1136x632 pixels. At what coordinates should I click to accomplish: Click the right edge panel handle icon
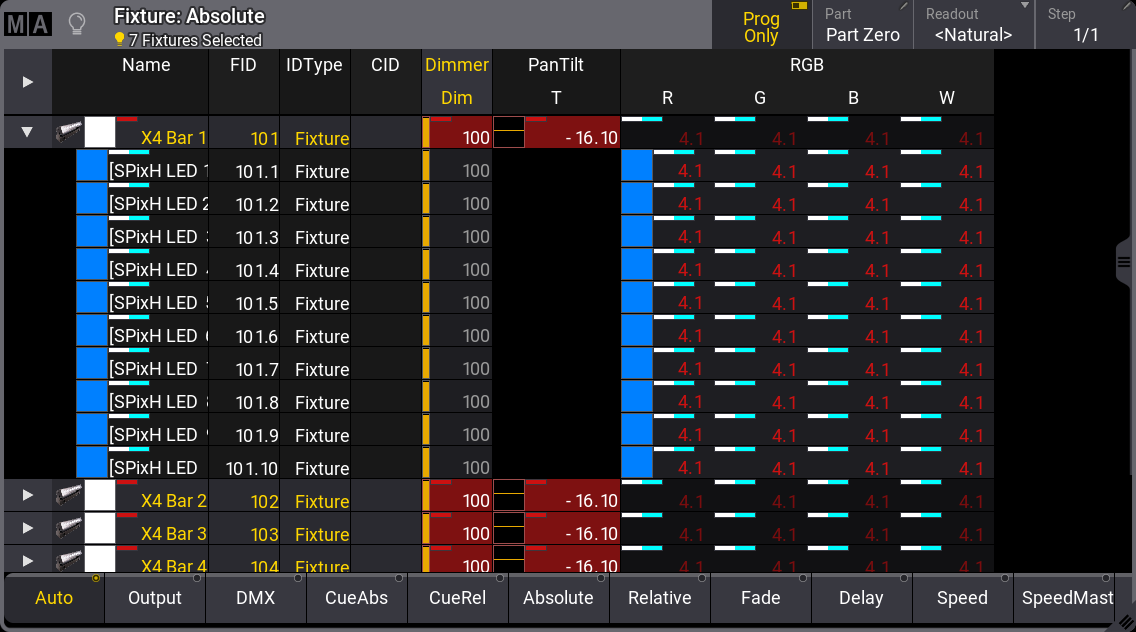(x=1123, y=261)
